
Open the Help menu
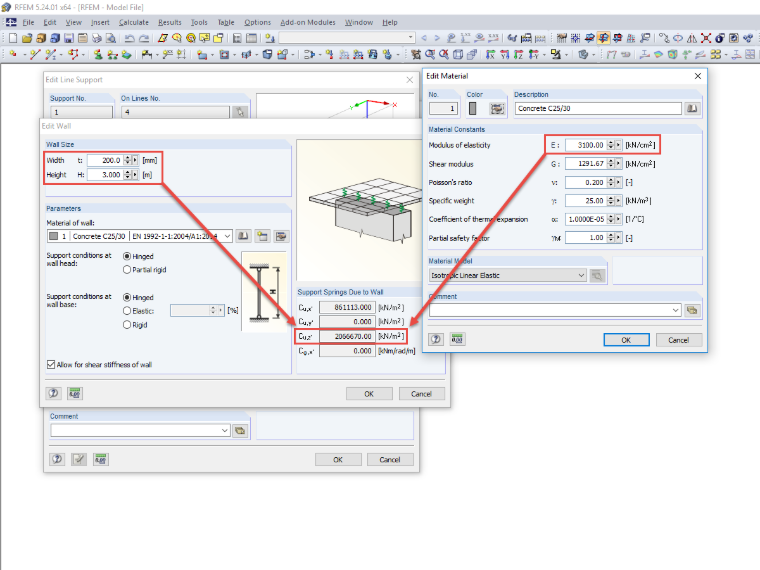(x=390, y=22)
